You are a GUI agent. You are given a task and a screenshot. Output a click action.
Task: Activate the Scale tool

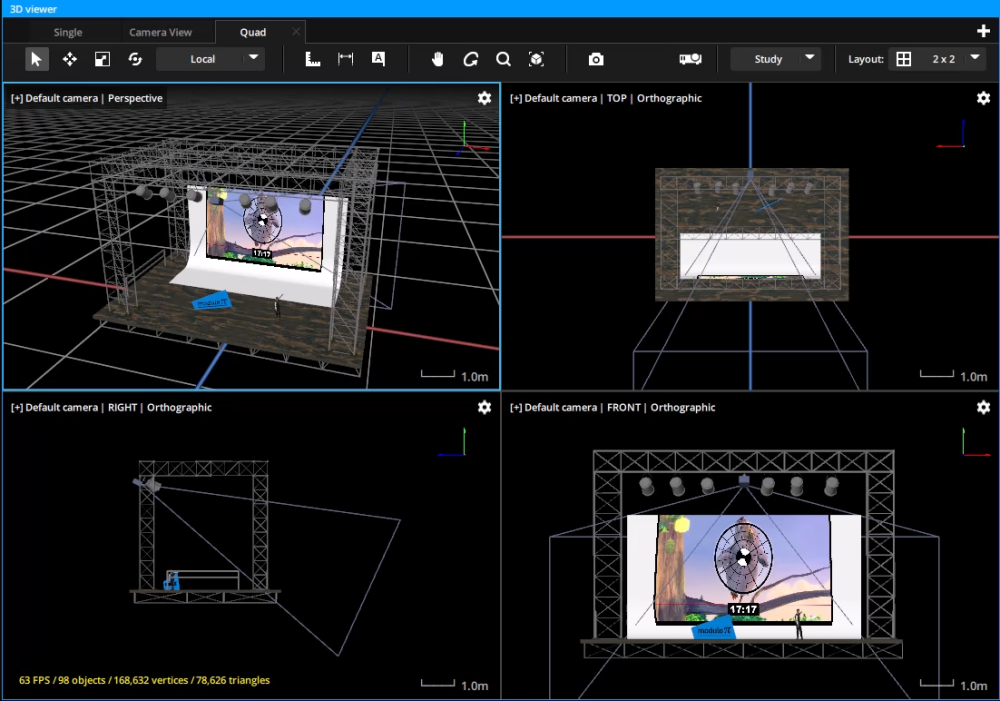102,58
